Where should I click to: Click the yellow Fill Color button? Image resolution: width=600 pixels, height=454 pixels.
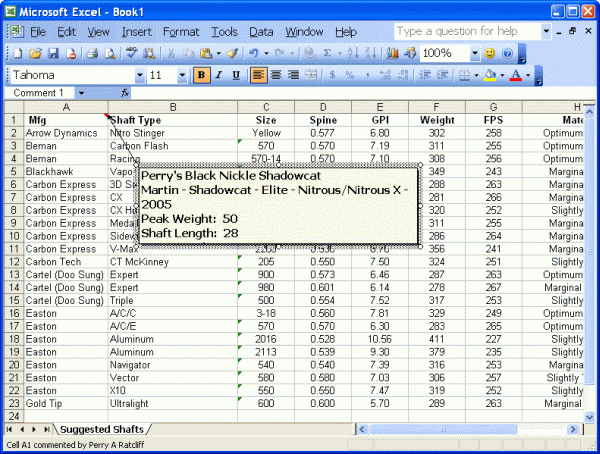(490, 75)
